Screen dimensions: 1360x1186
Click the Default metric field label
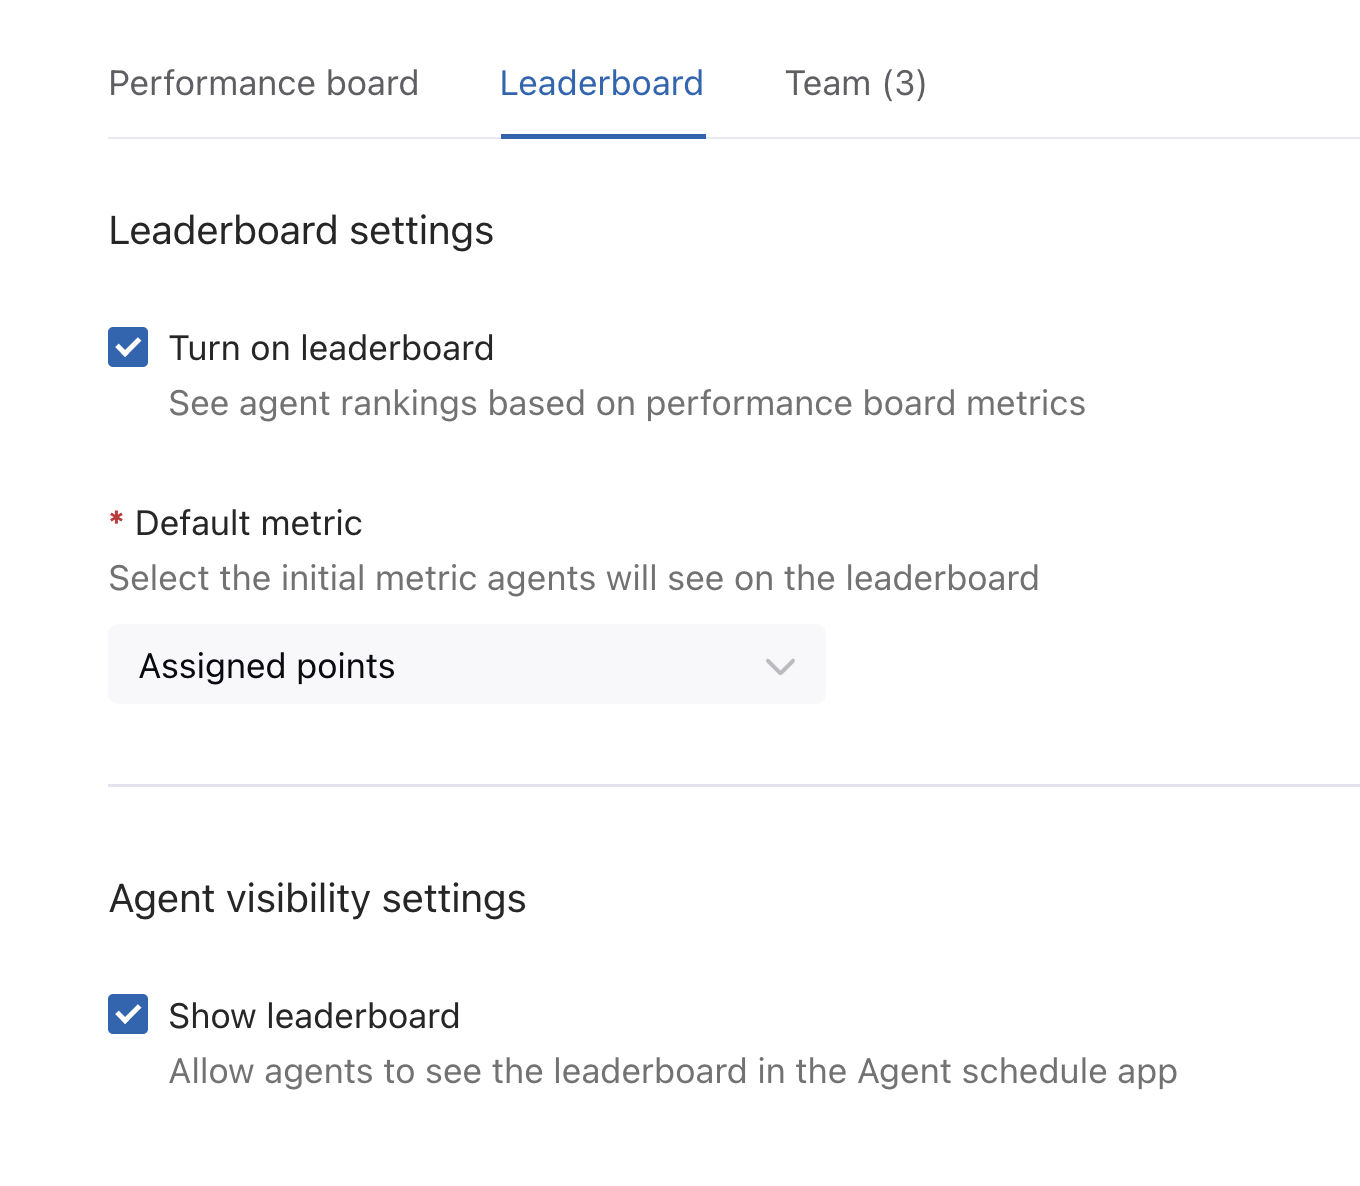tap(248, 523)
